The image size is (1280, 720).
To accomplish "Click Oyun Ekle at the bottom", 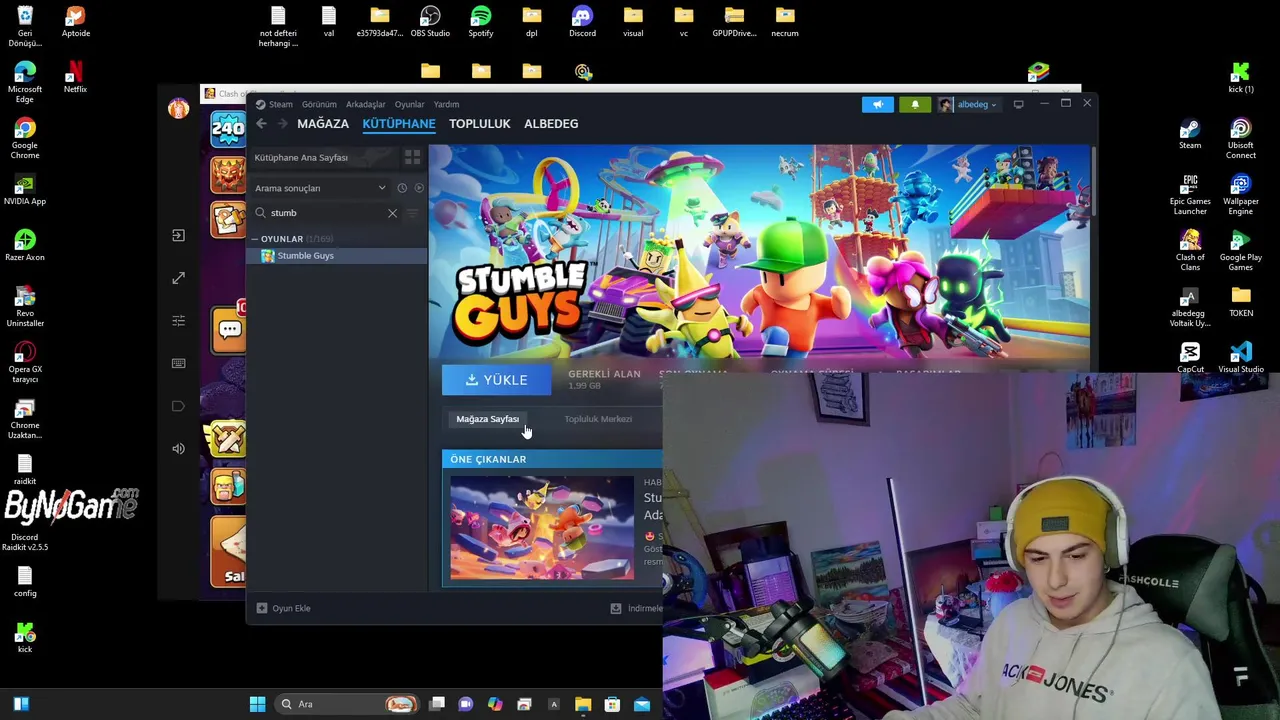I will coord(284,608).
